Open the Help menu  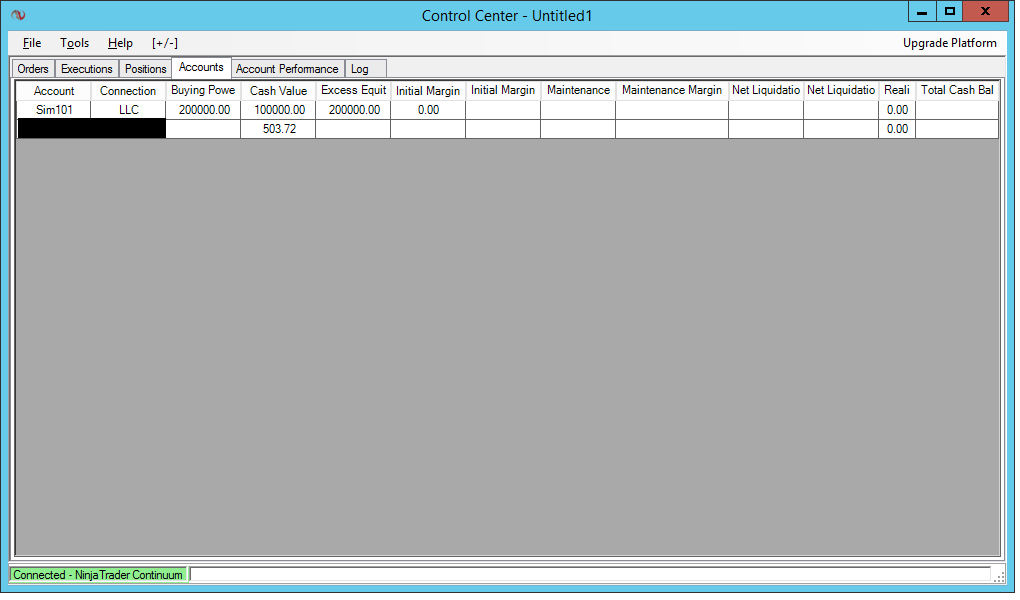tap(120, 43)
